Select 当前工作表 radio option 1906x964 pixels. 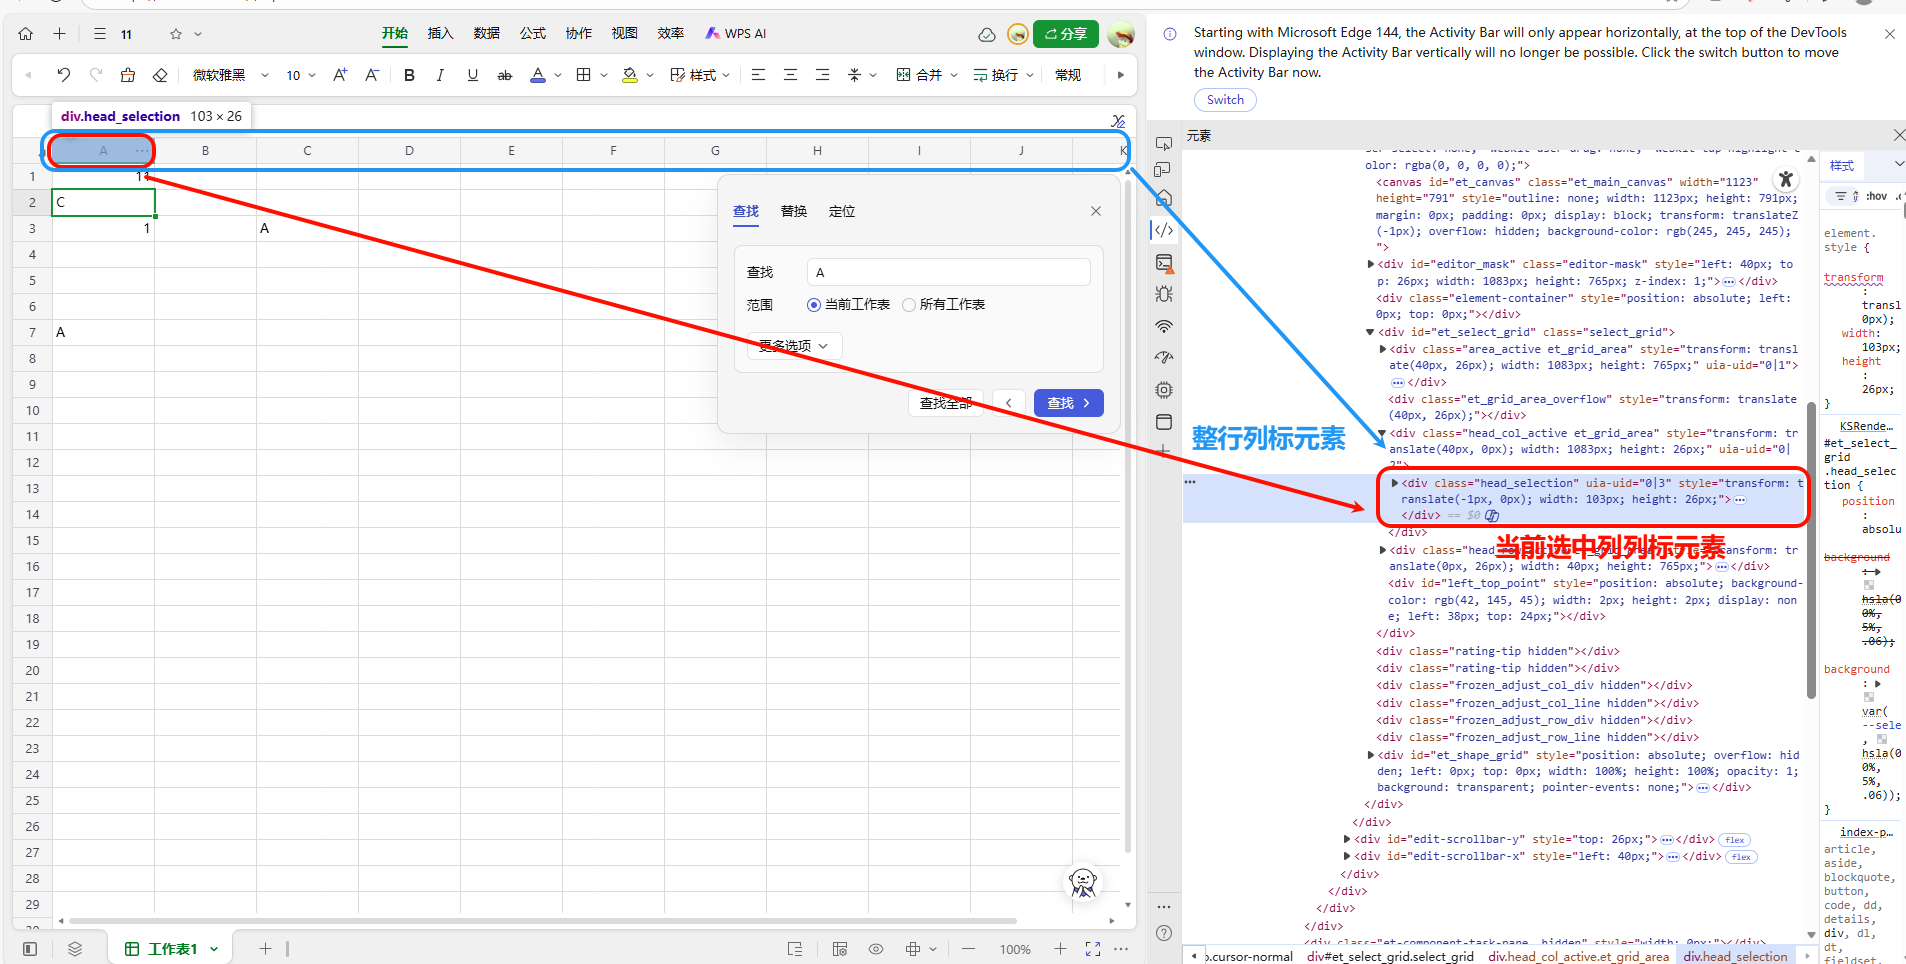814,305
